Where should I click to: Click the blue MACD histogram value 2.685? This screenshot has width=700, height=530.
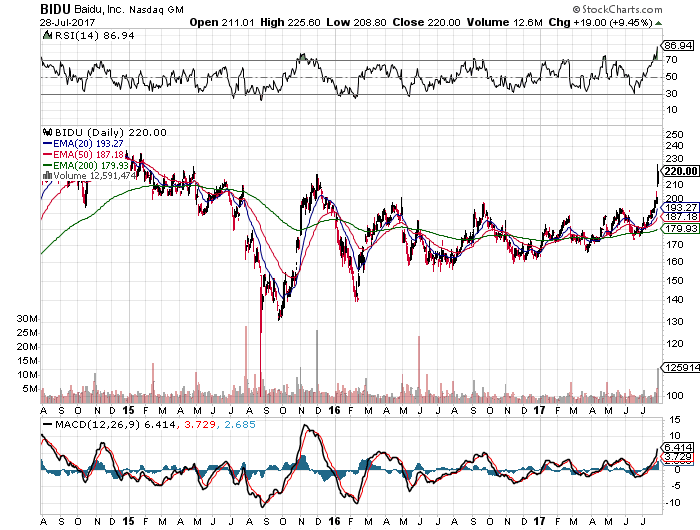(x=240, y=425)
